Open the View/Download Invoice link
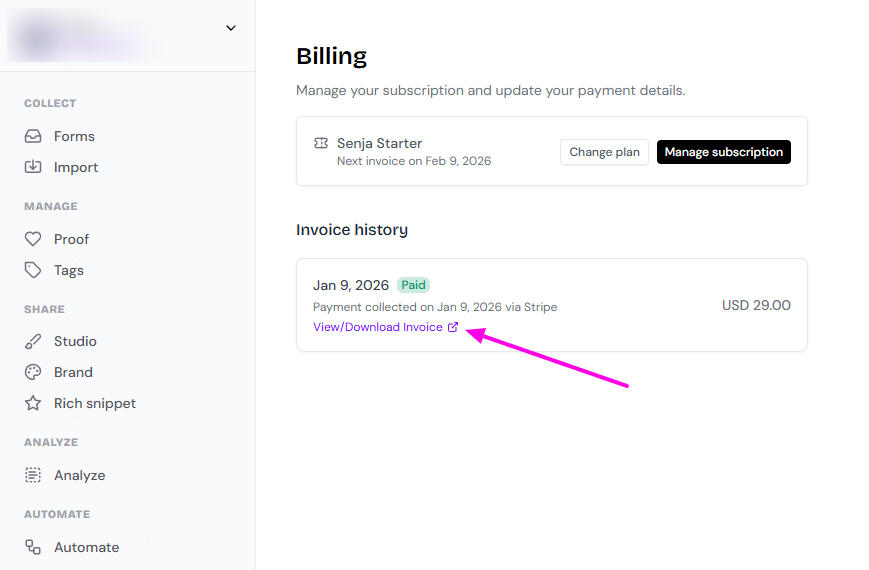The height and width of the screenshot is (570, 869). tap(377, 327)
